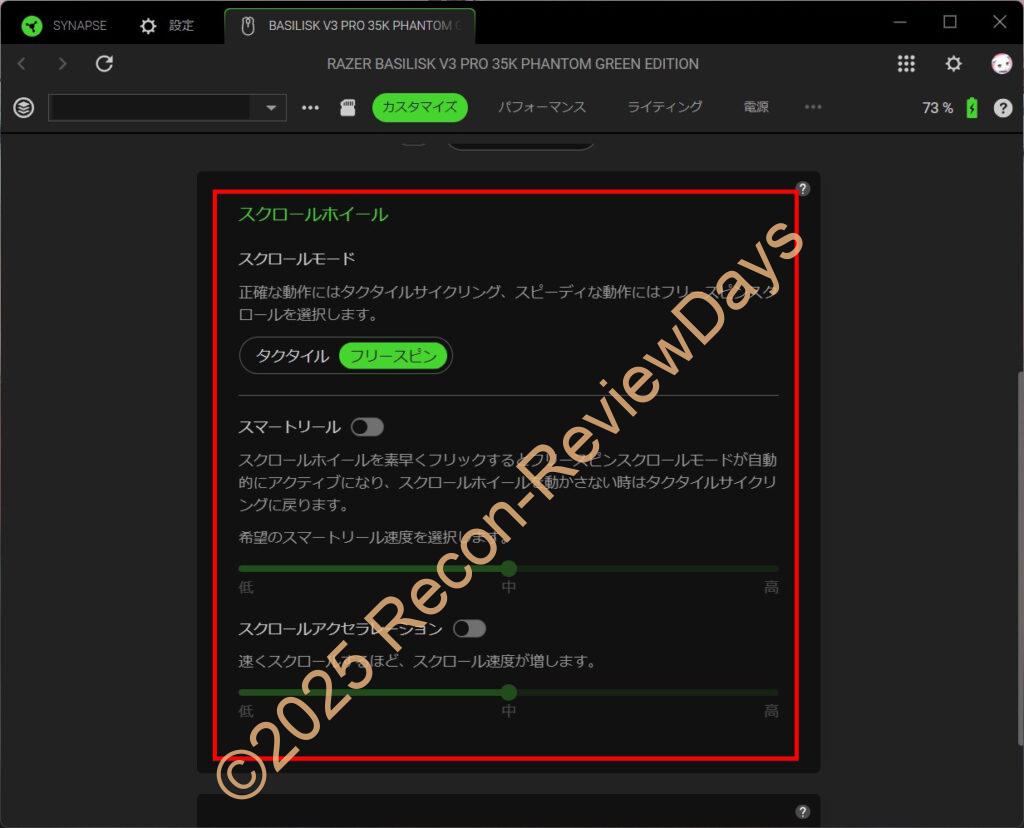1024x828 pixels.
Task: Expand the profile dropdown arrow
Action: (x=271, y=108)
